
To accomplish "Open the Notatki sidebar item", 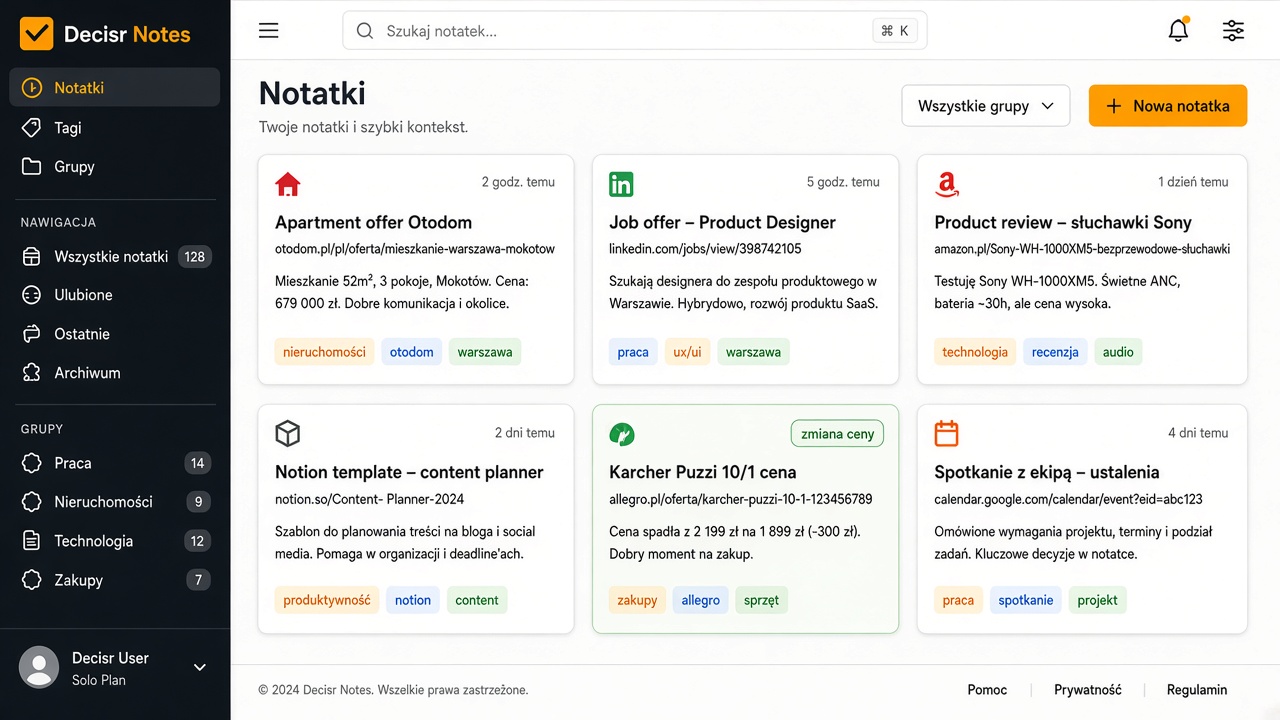I will pyautogui.click(x=115, y=87).
